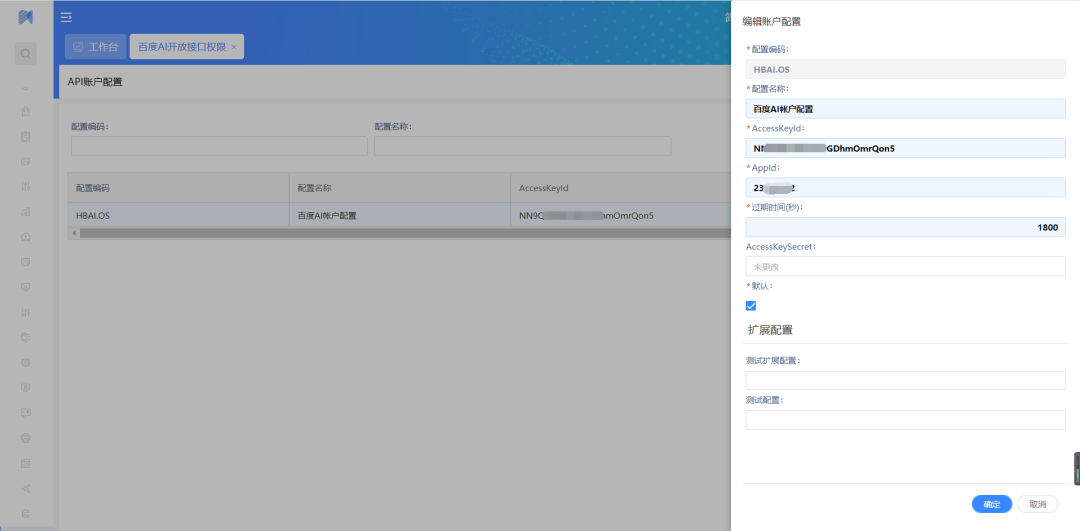Click the AccessKeySecret input field
Image resolution: width=1080 pixels, height=531 pixels.
[905, 267]
